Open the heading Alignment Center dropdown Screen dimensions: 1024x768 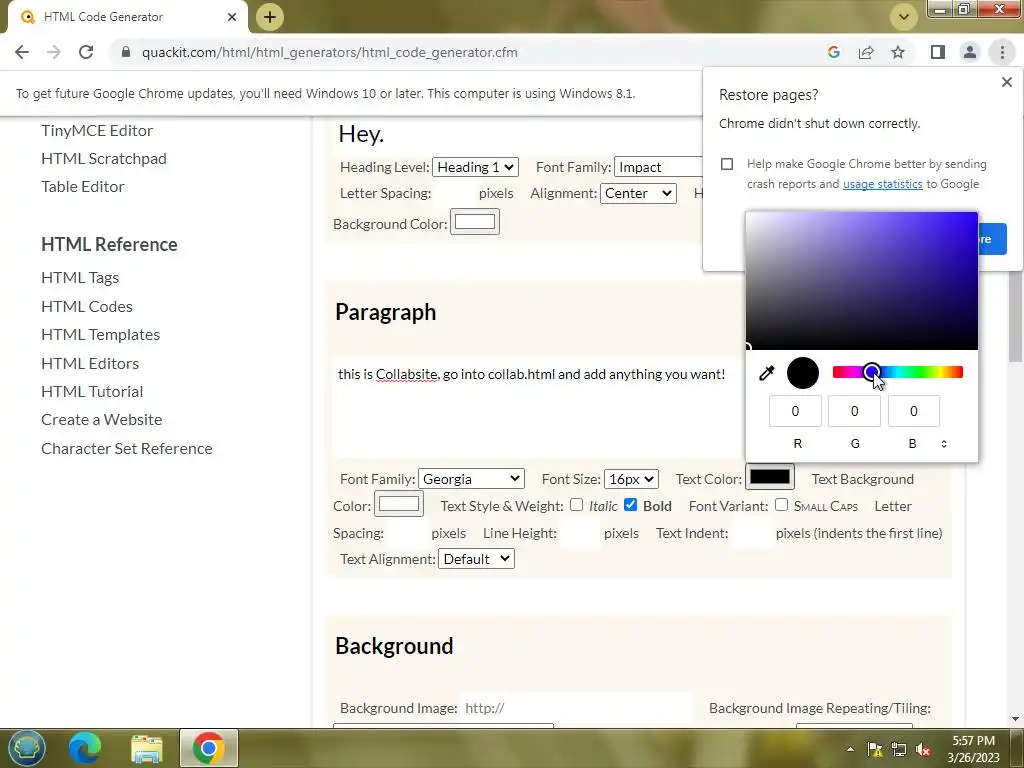point(638,193)
